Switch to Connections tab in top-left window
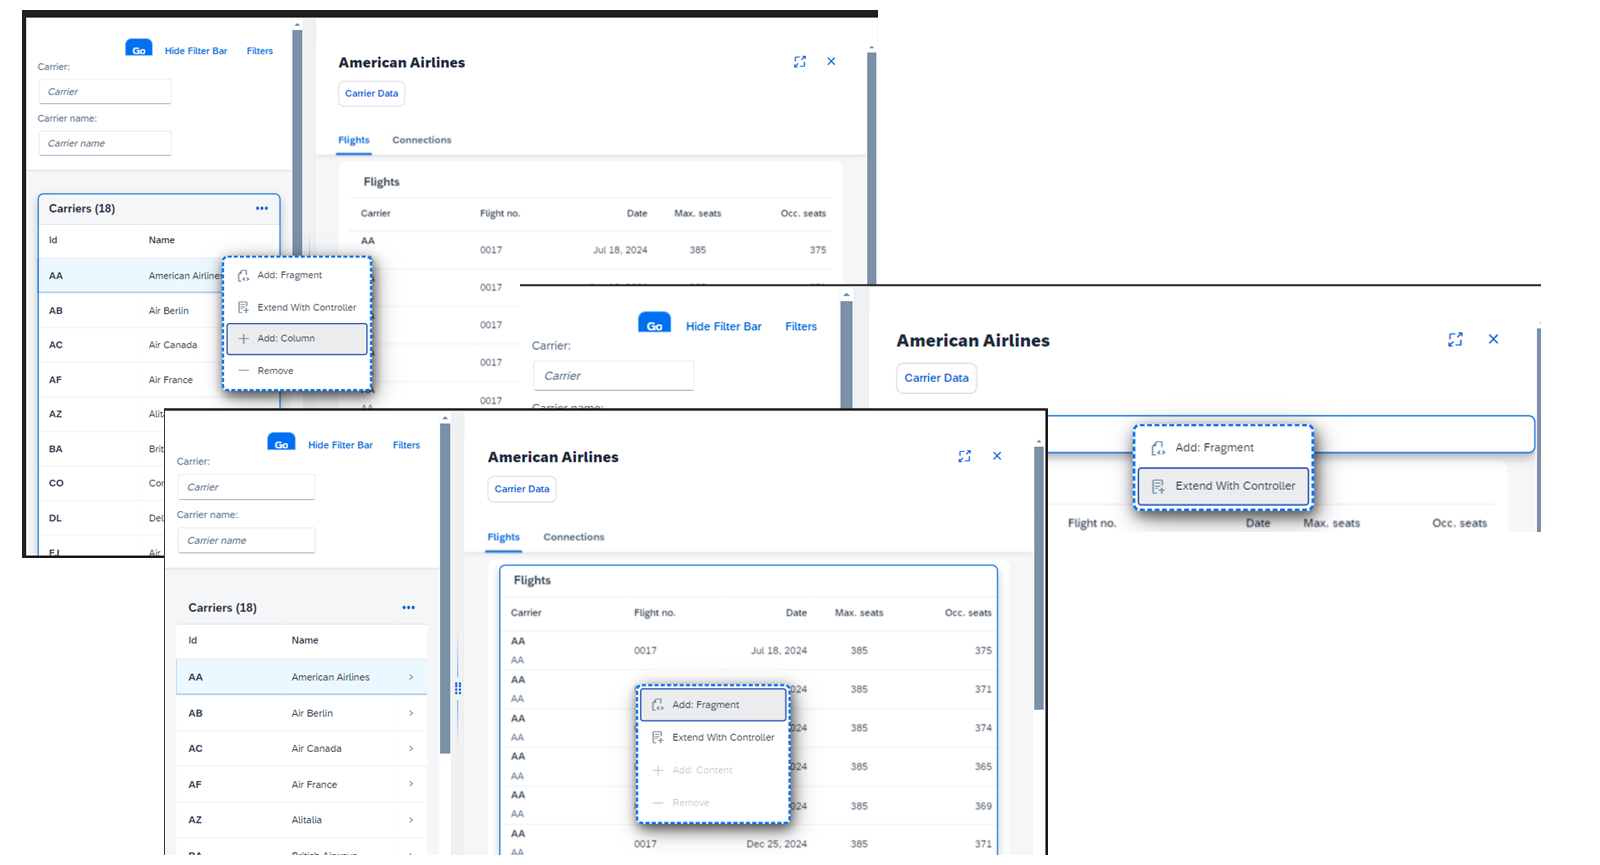 tap(422, 140)
